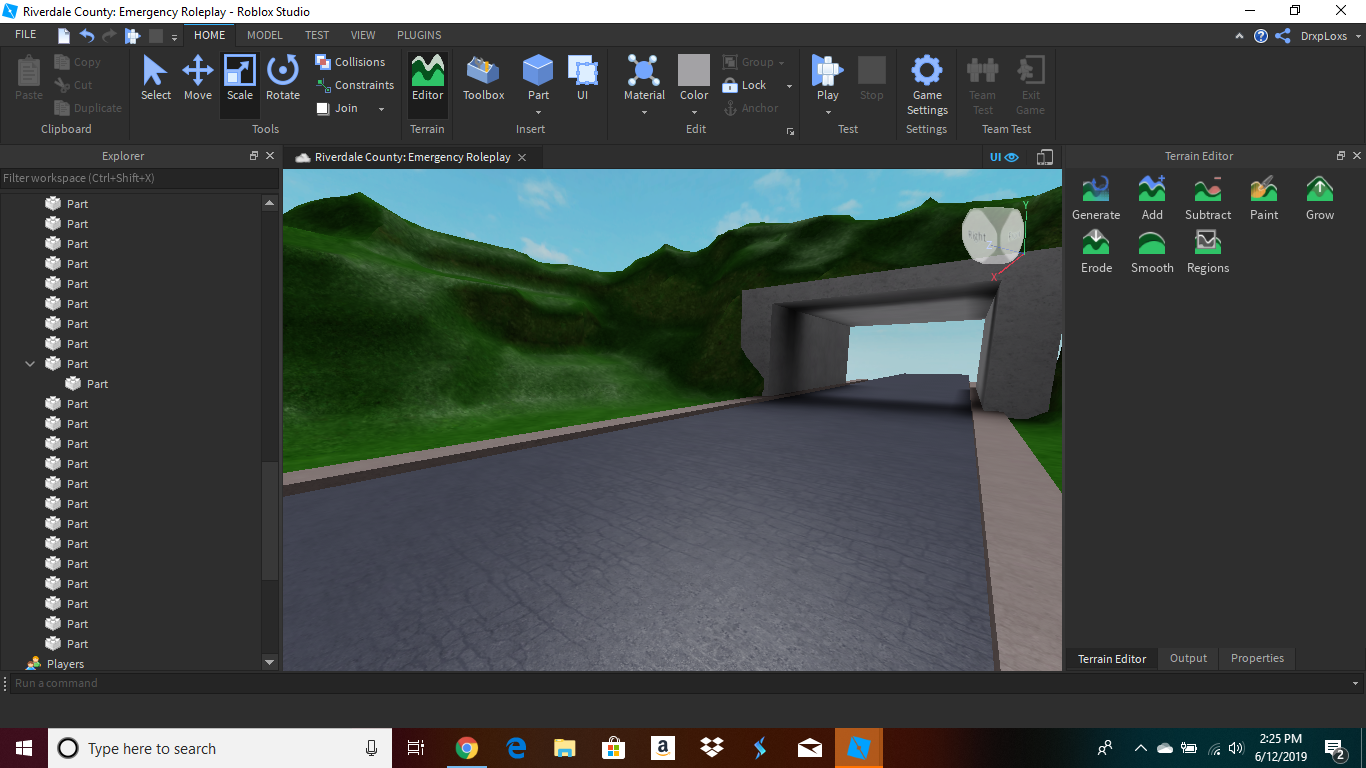This screenshot has height=768, width=1366.
Task: Select the Erode terrain tool
Action: coord(1096,251)
